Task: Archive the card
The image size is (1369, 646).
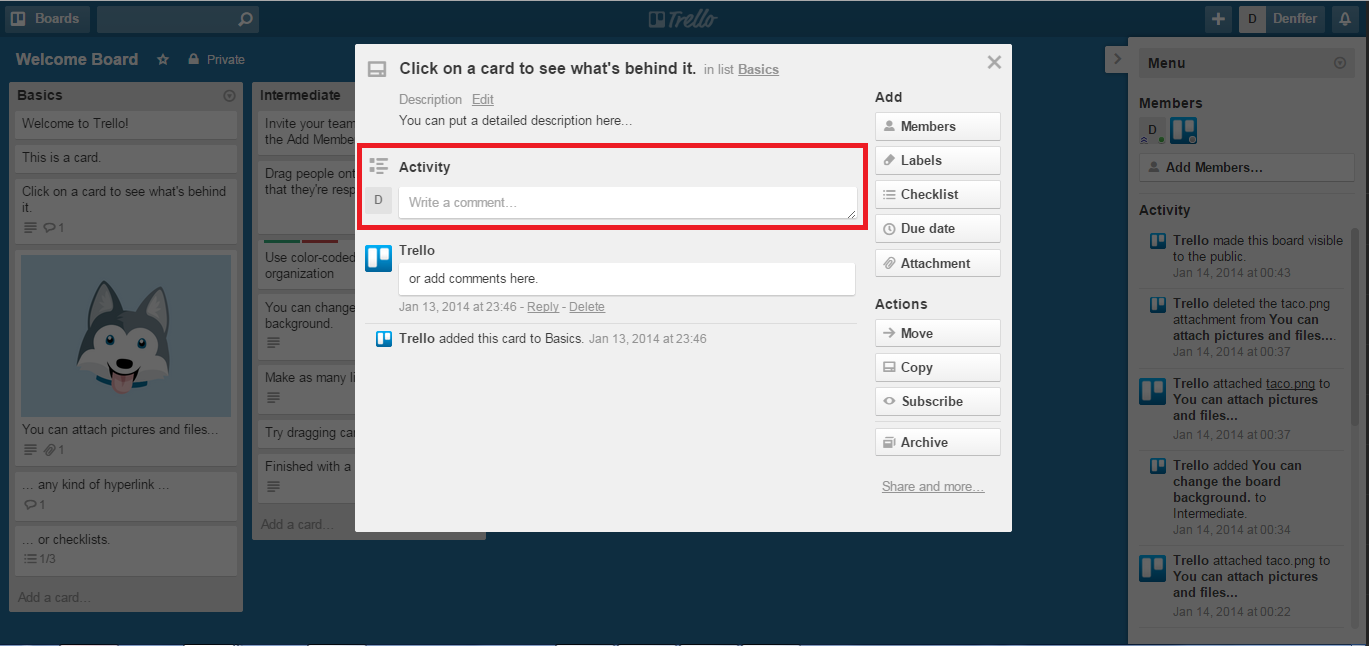Action: pos(938,442)
